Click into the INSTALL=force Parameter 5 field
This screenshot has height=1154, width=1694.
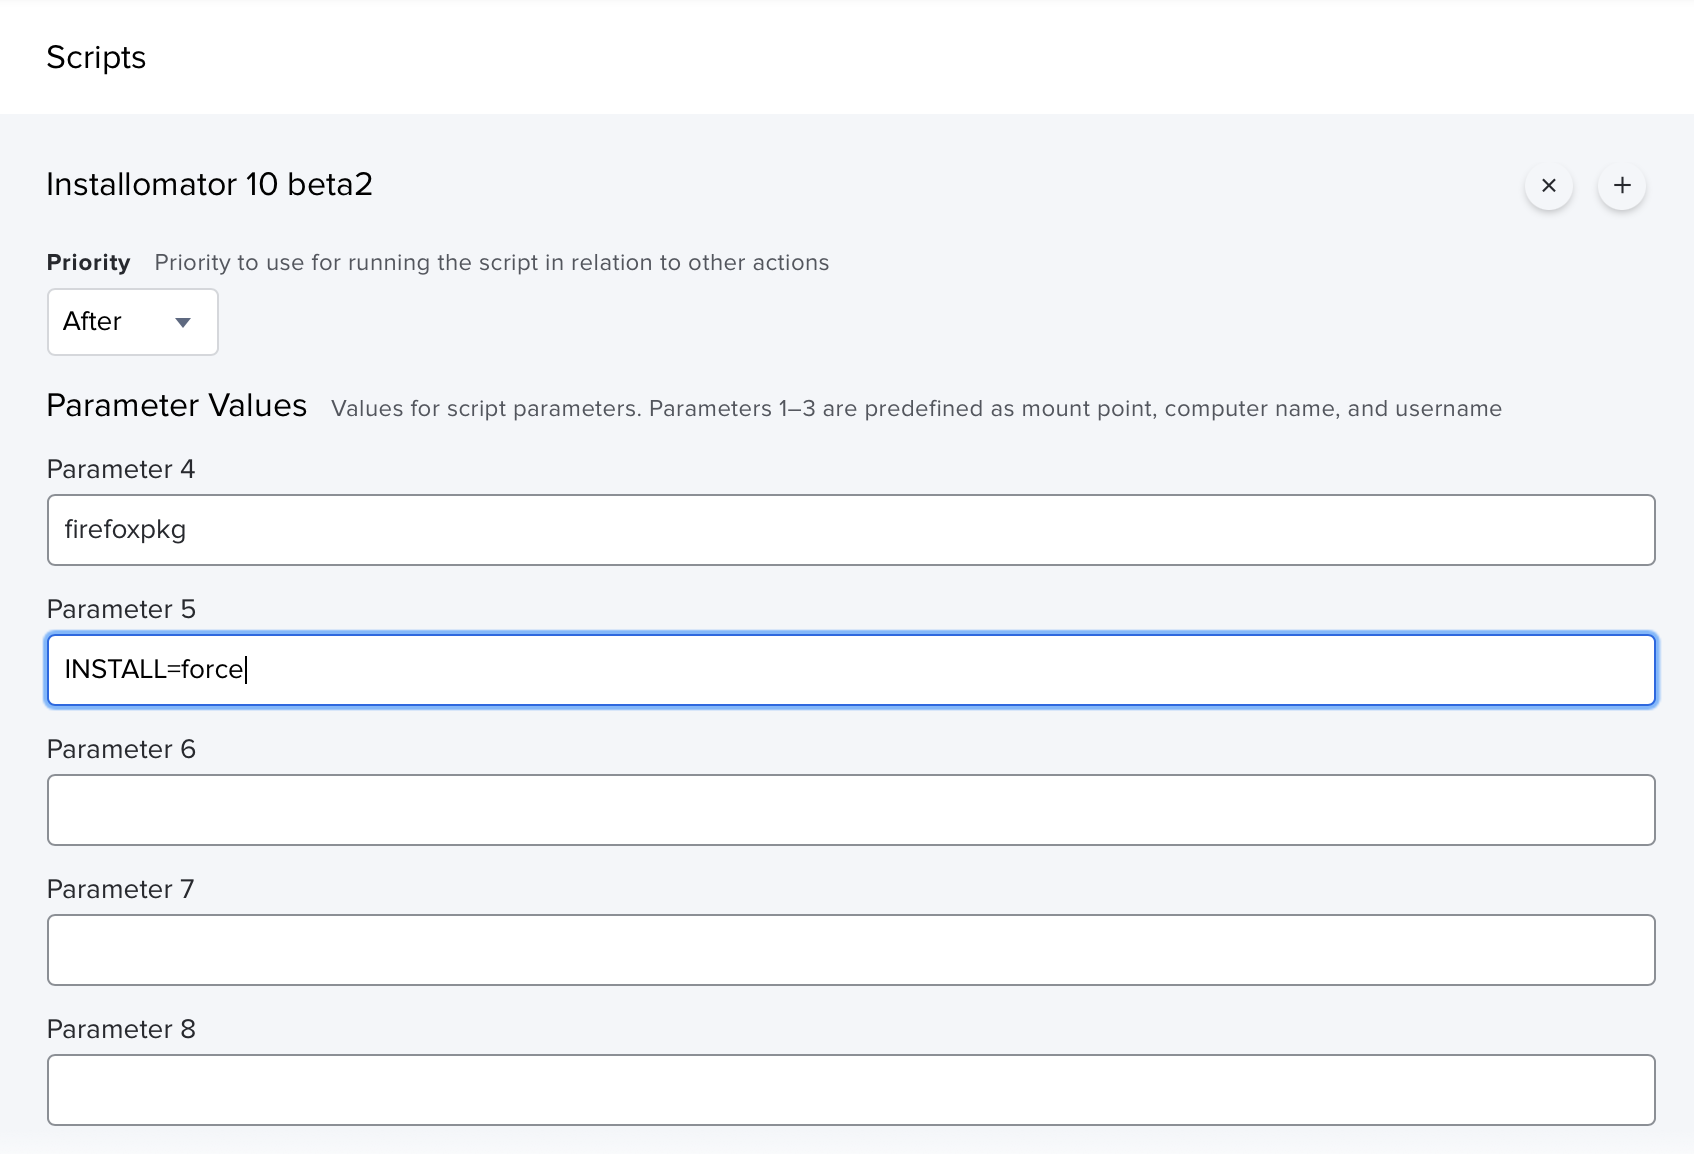click(x=850, y=670)
